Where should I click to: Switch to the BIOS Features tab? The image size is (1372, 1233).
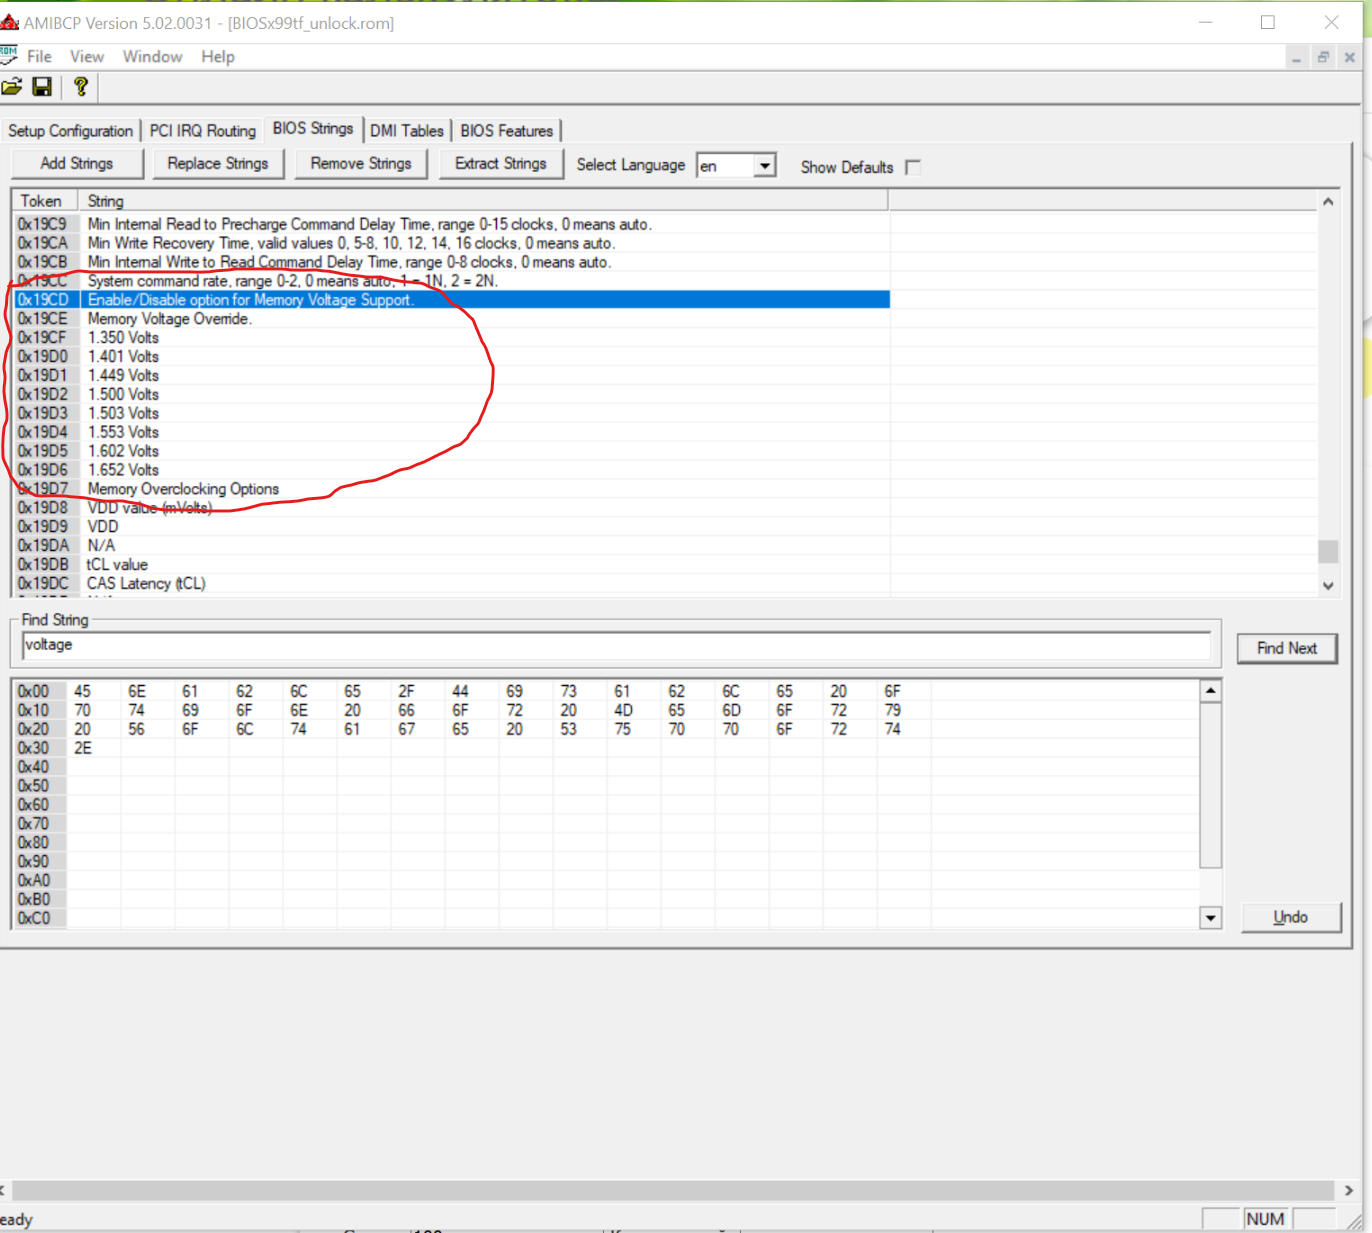pos(507,131)
